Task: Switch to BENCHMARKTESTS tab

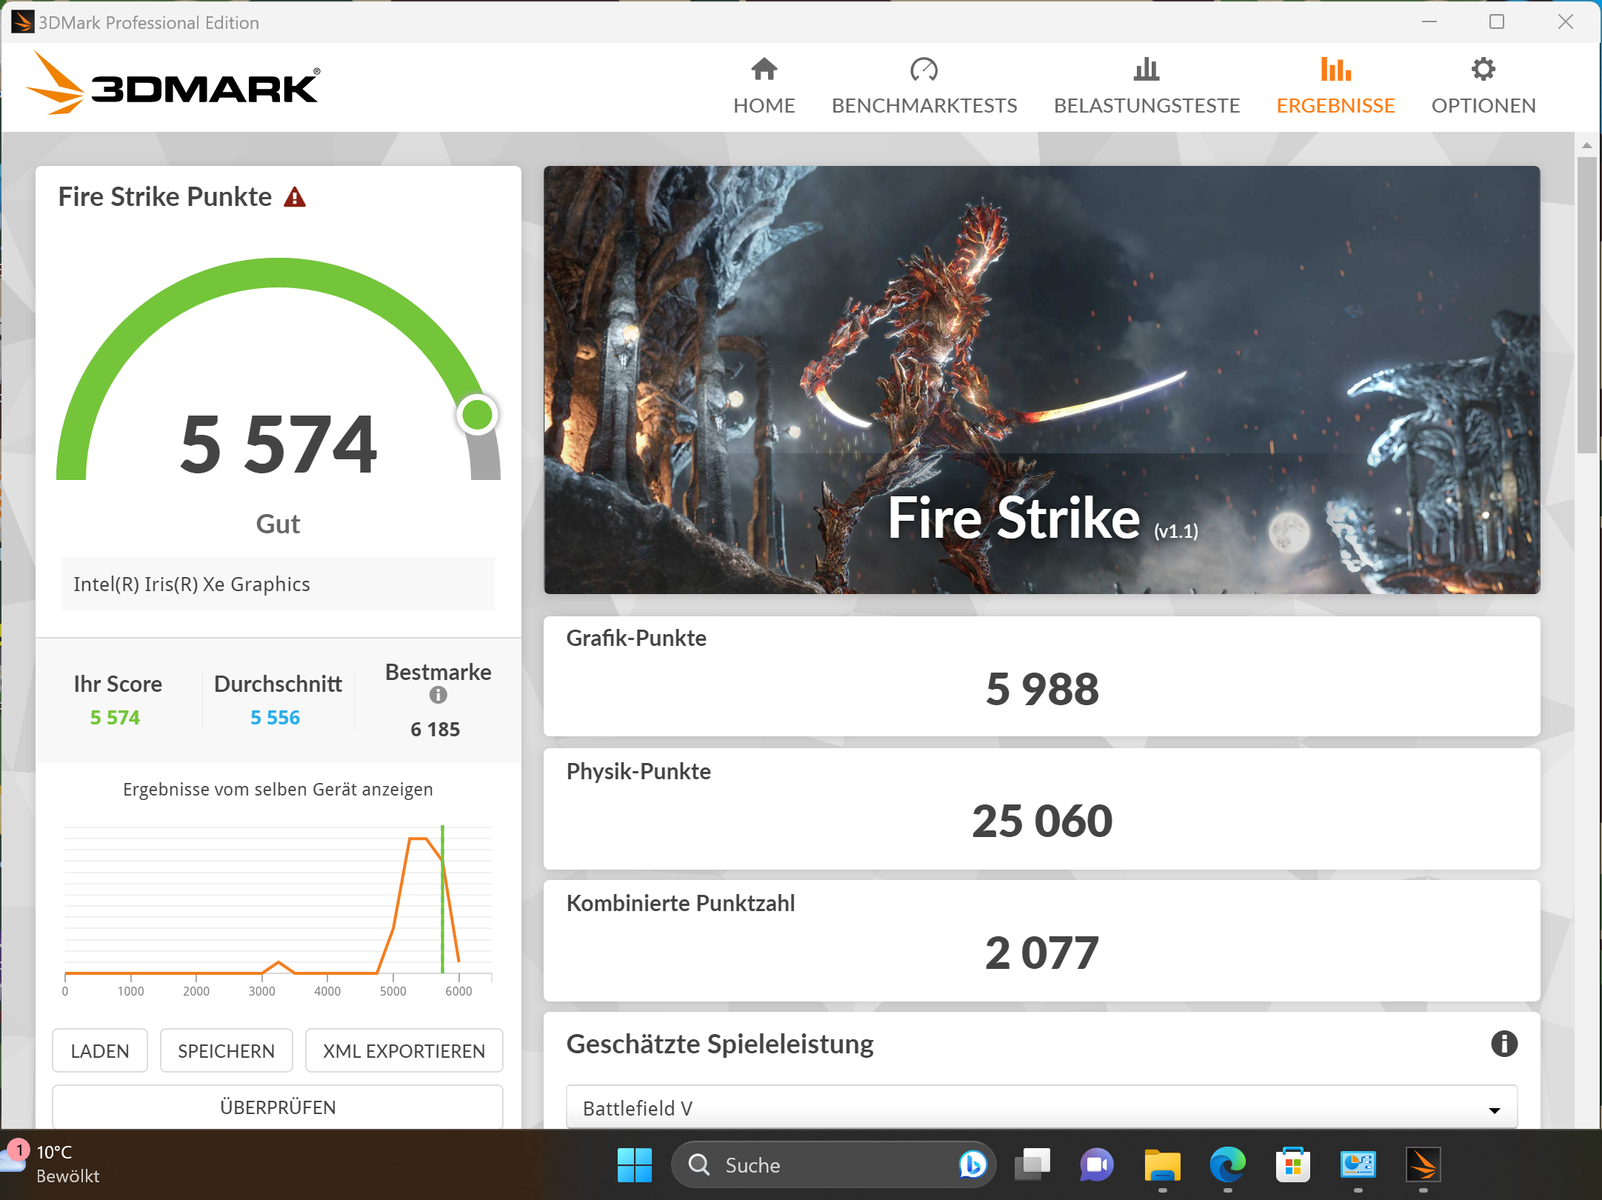Action: click(924, 86)
